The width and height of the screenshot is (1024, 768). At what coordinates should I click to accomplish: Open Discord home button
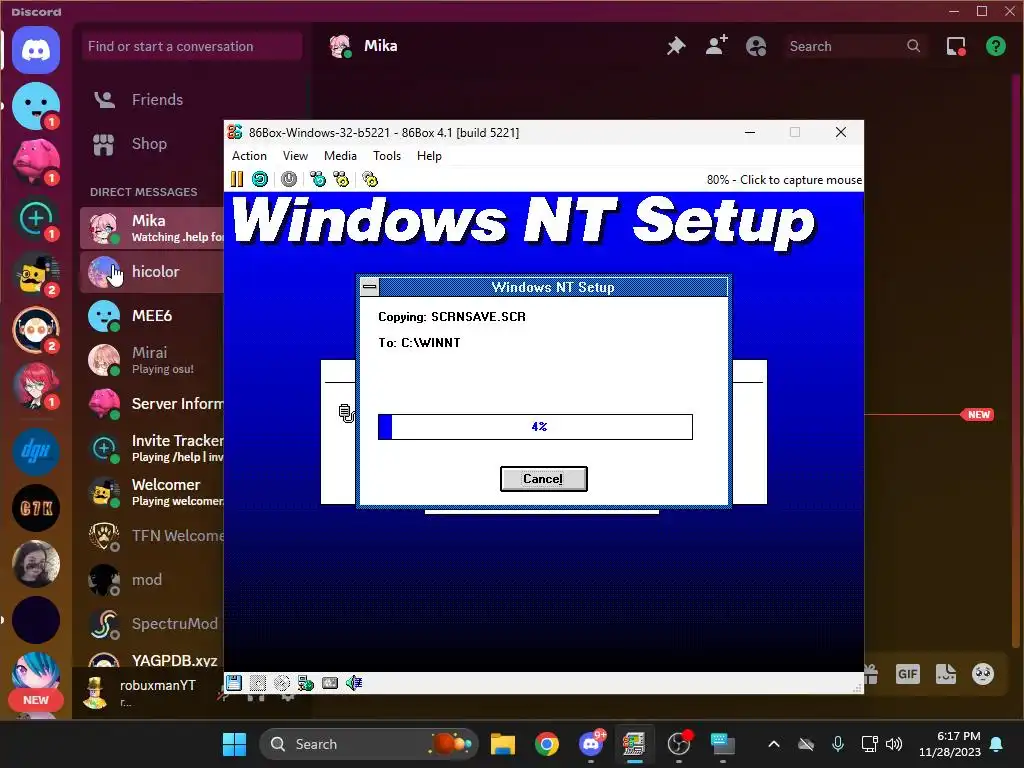(36, 50)
